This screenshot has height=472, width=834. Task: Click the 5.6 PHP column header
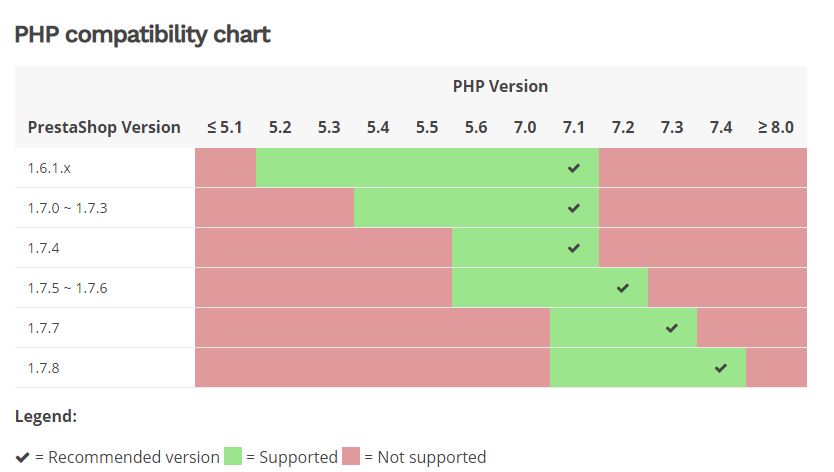click(x=476, y=127)
